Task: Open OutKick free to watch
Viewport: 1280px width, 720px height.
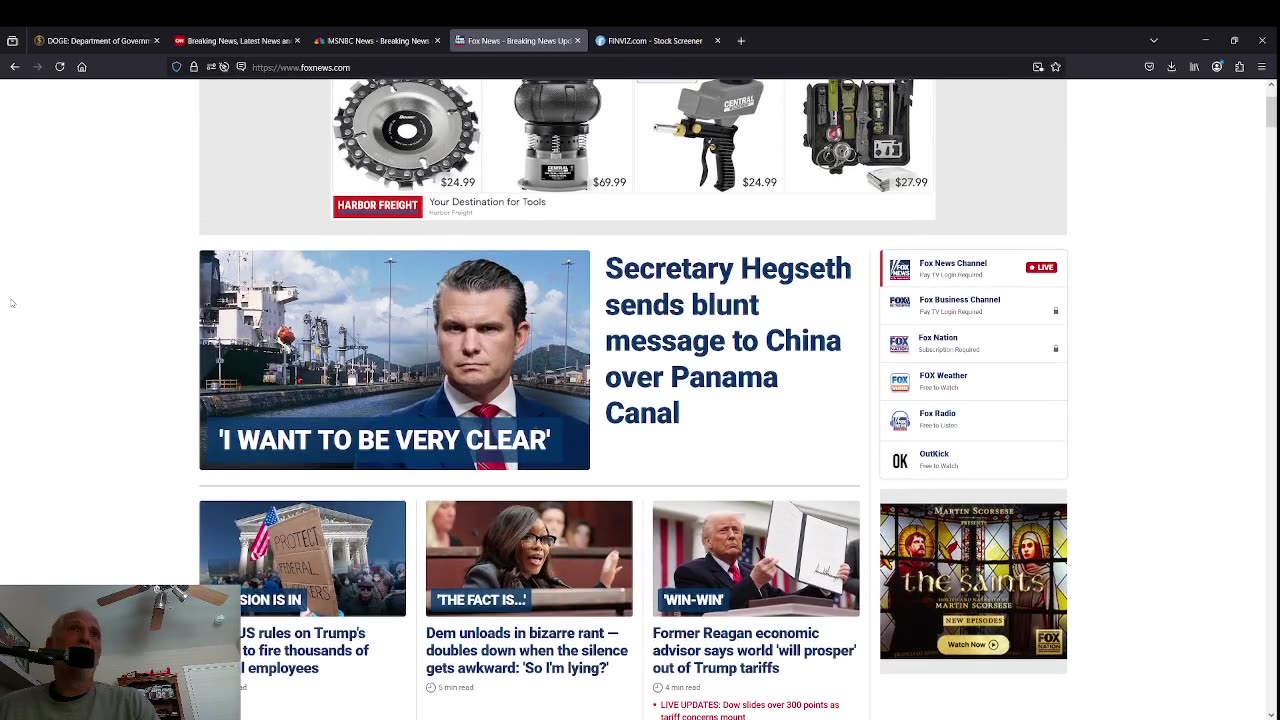Action: [972, 459]
